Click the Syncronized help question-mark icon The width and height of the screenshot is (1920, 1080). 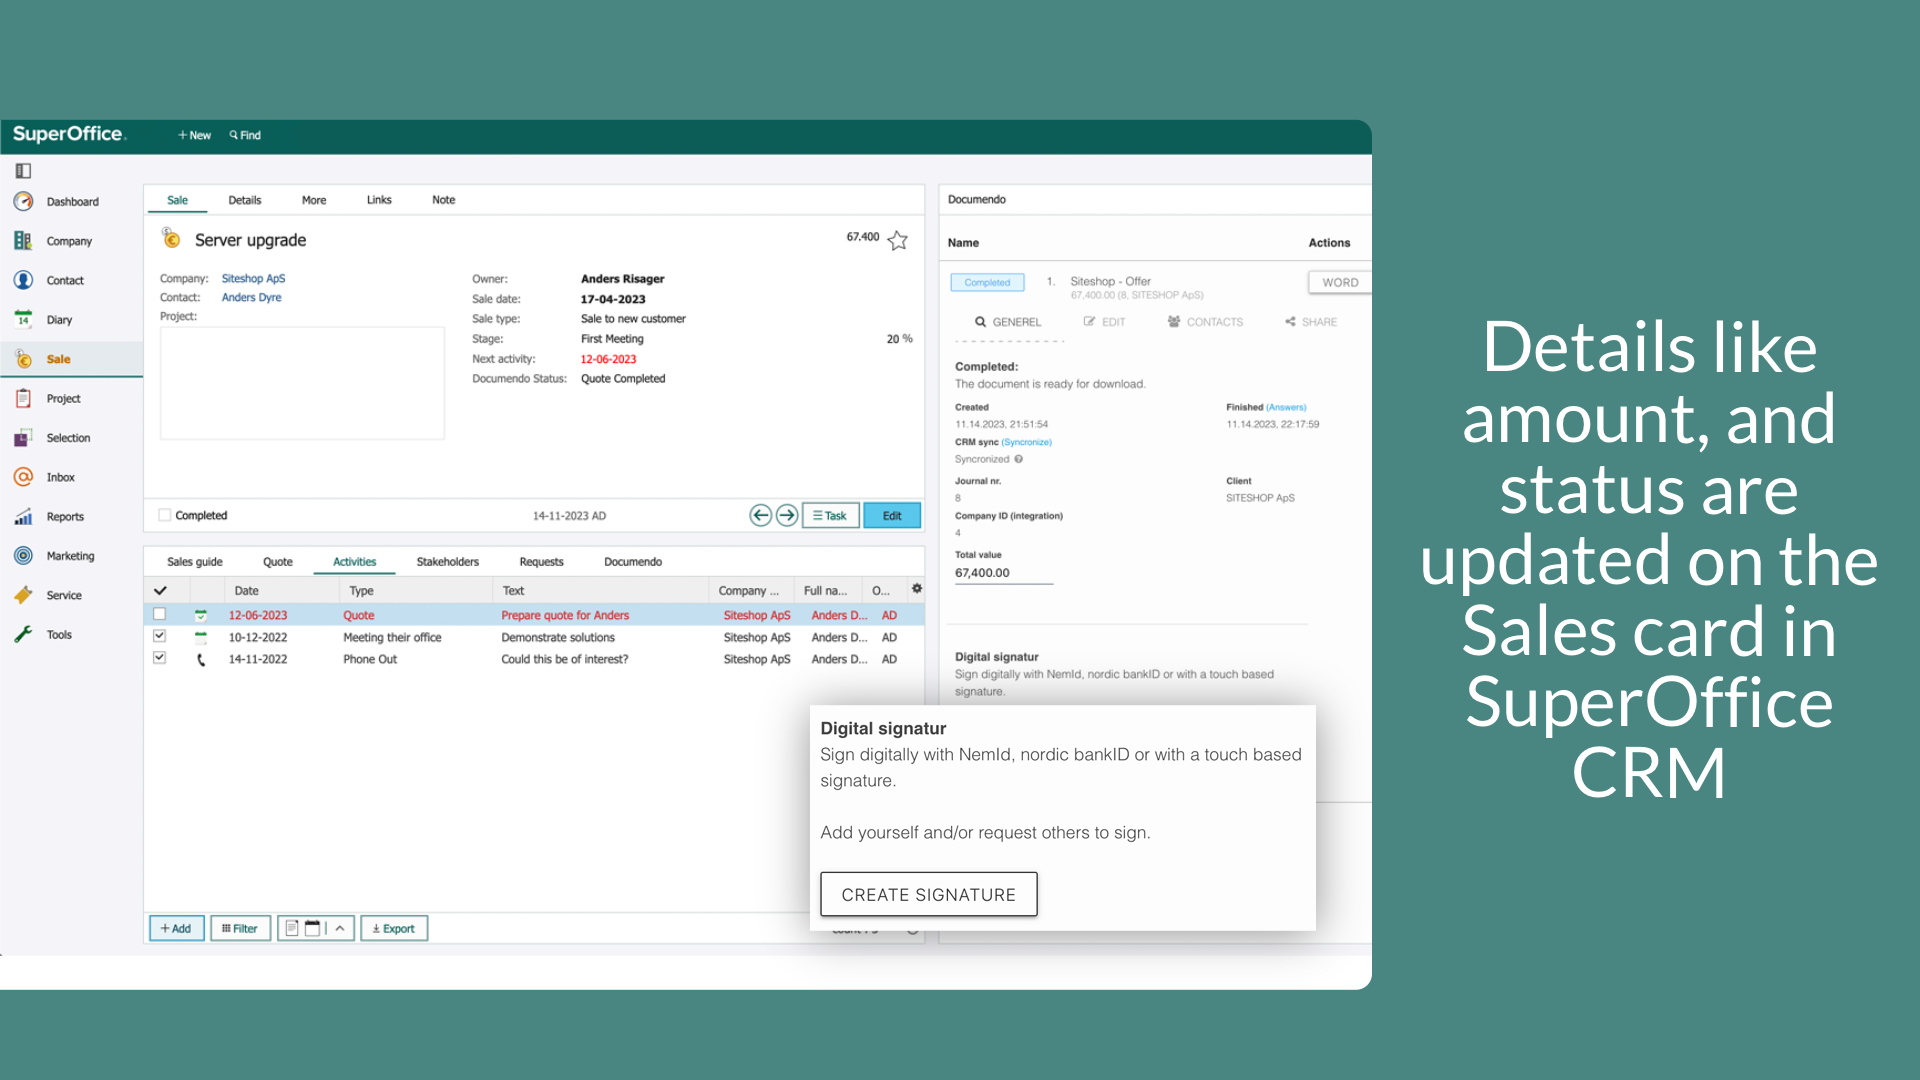(1018, 460)
